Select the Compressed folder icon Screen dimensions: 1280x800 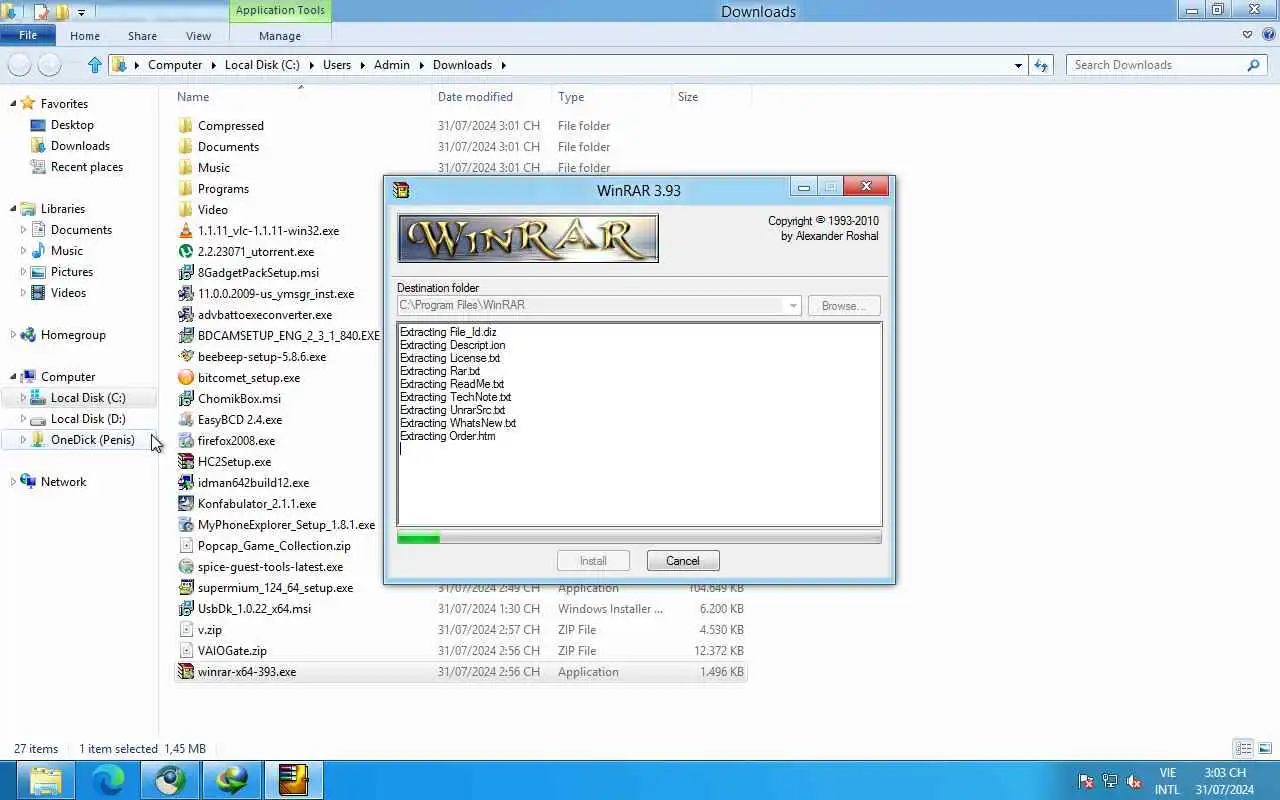[185, 126]
